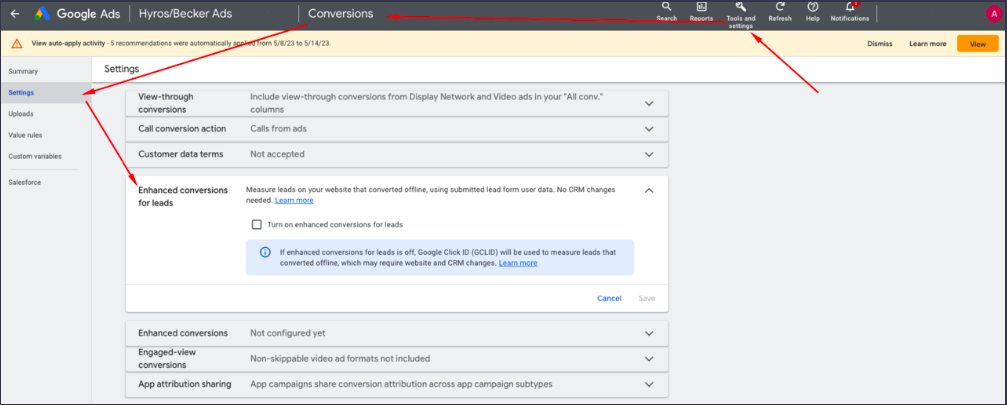The width and height of the screenshot is (1007, 405).
Task: Open Tools and settings
Action: [740, 14]
